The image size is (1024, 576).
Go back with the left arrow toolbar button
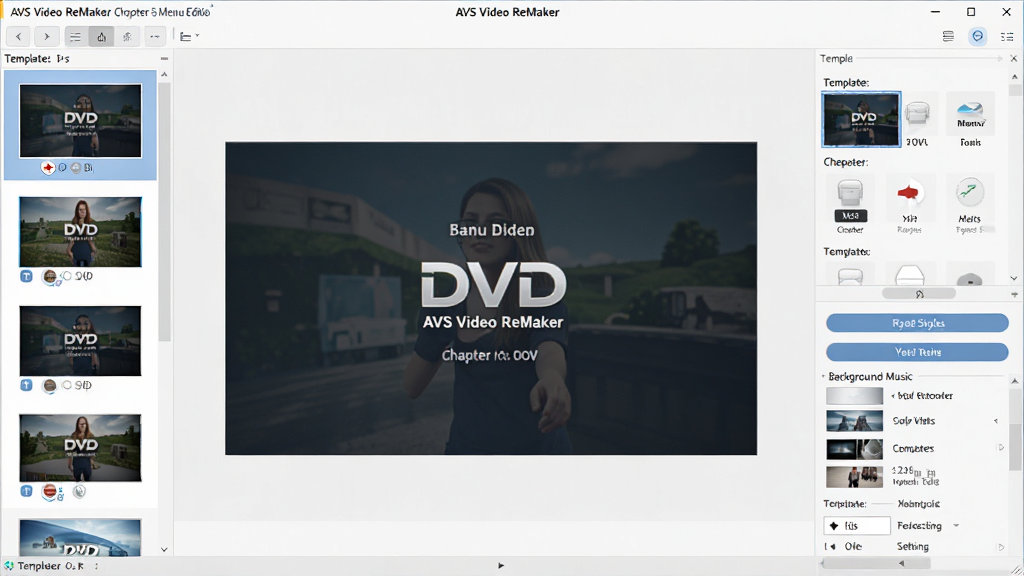coord(19,37)
